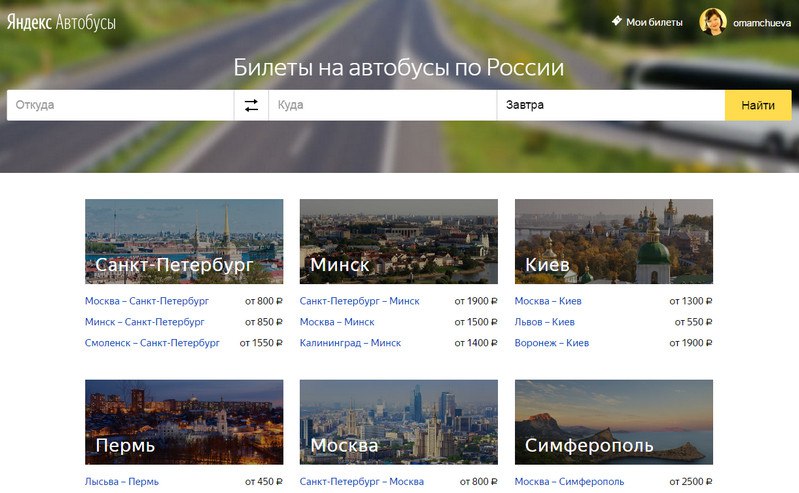This screenshot has width=799, height=493.
Task: Select route Минск – Санкт-Петербург
Action: [145, 322]
